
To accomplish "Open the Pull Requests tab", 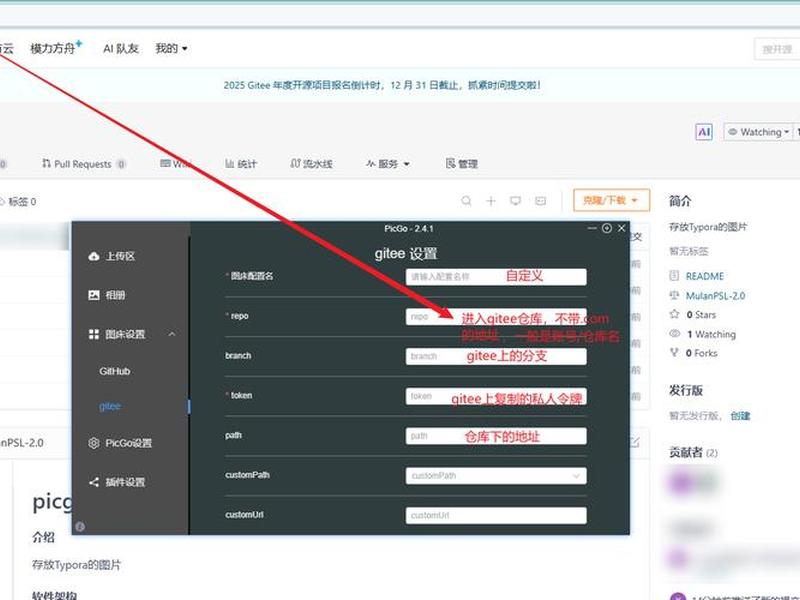I will [x=83, y=164].
